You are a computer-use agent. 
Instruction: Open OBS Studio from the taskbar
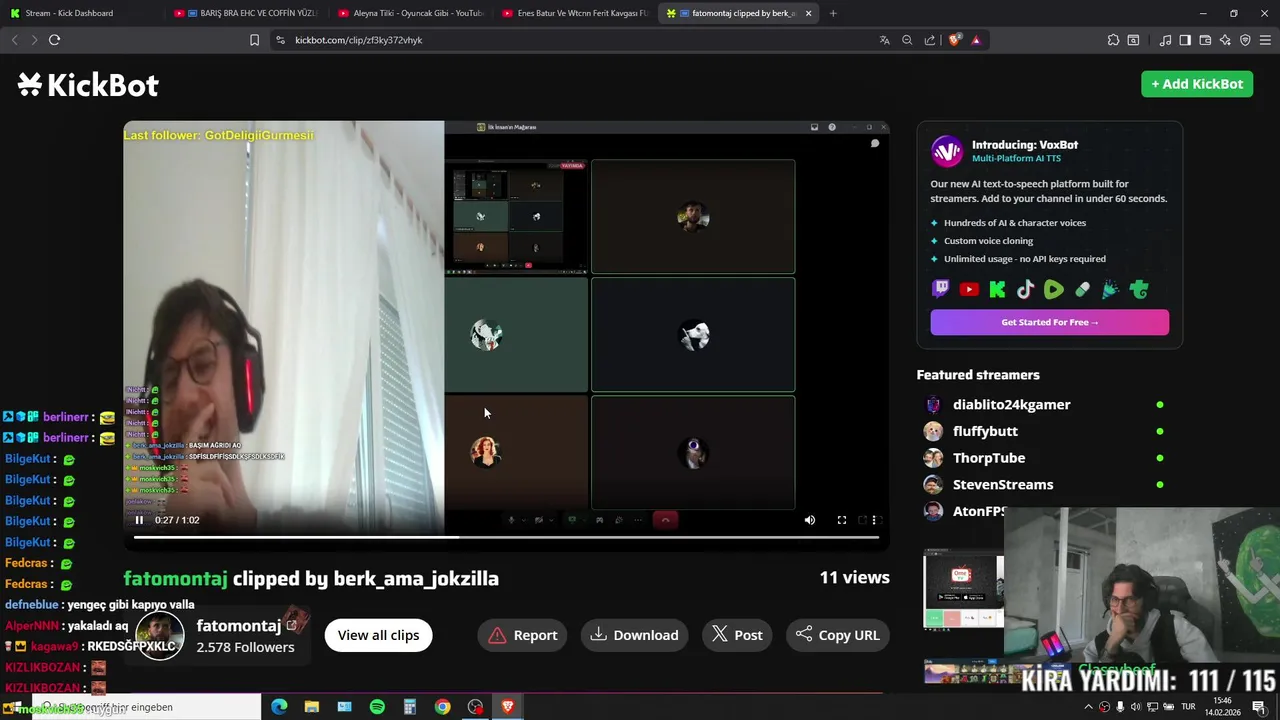tap(475, 707)
